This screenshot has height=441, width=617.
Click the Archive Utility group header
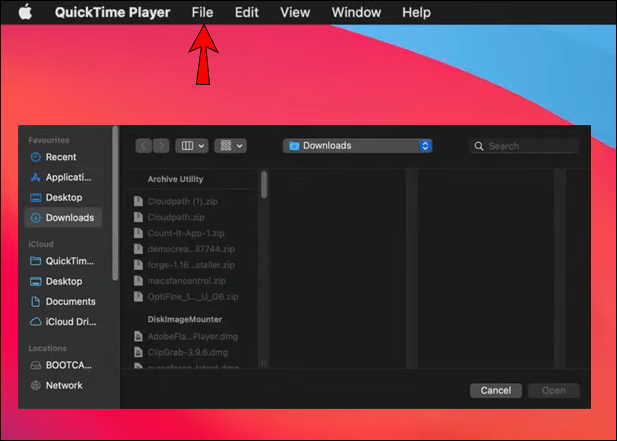click(175, 179)
